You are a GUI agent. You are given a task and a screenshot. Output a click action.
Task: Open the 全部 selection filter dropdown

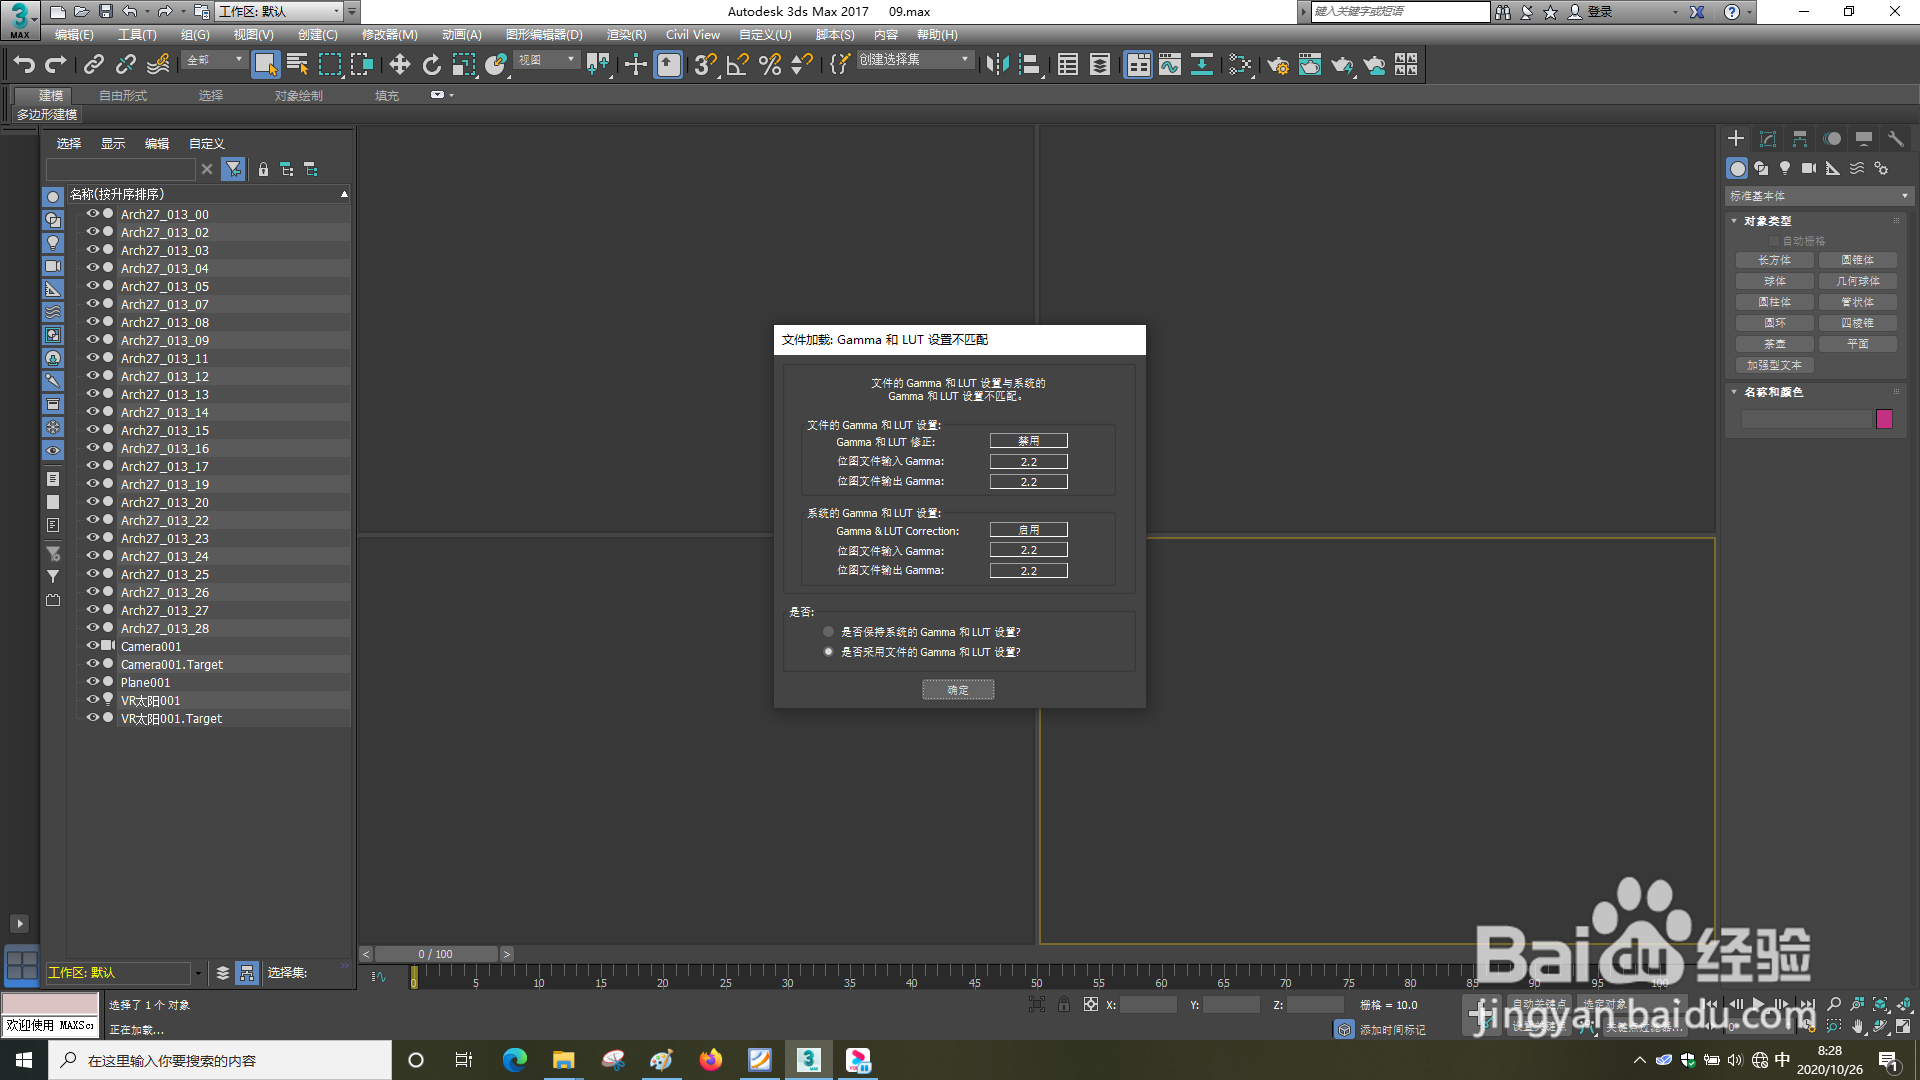[240, 61]
